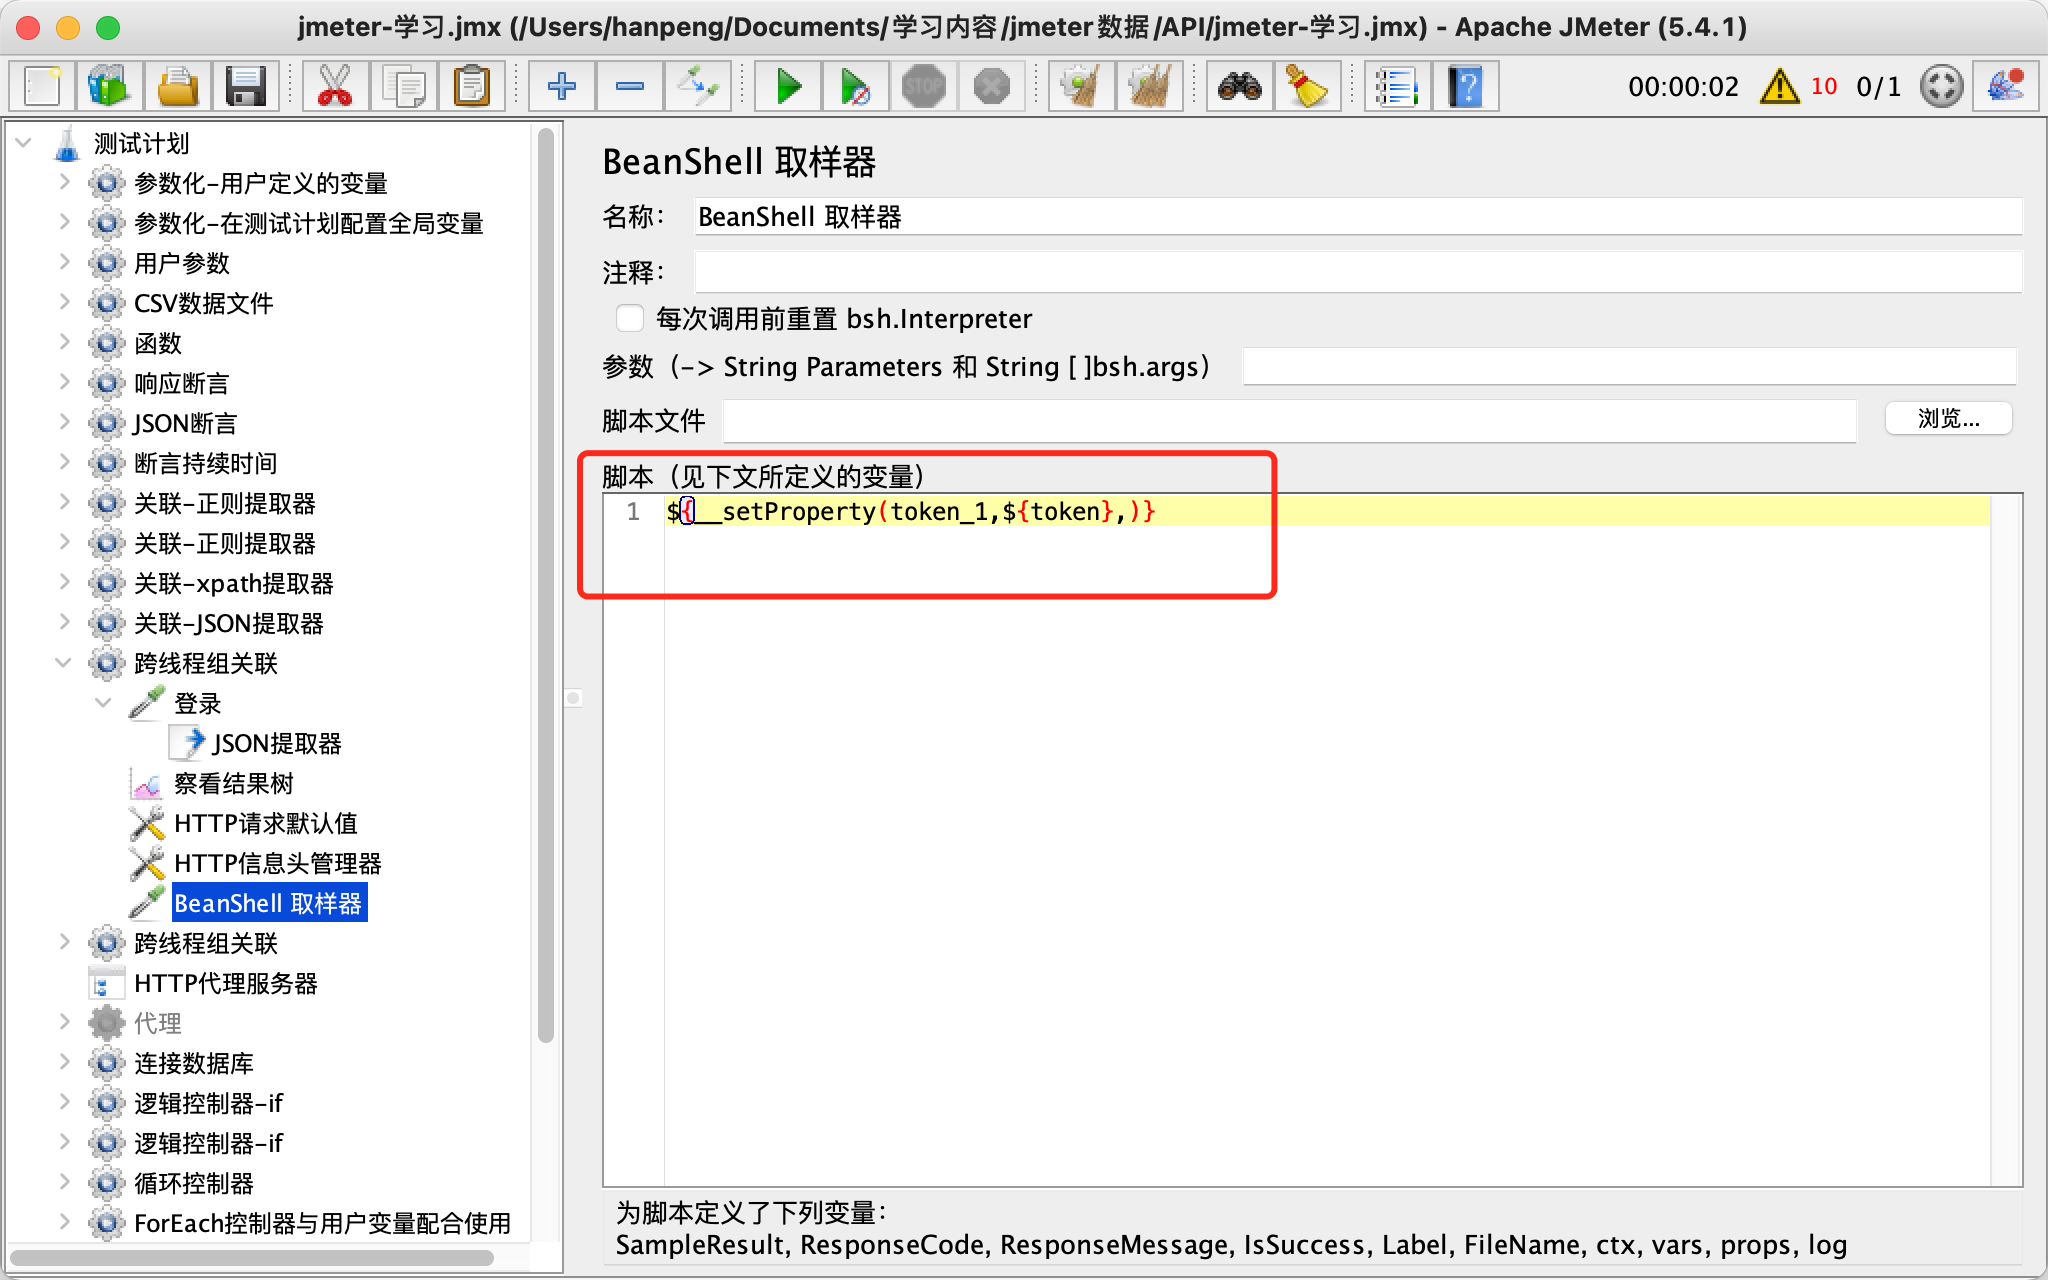Collapse the expanded 跨线程组关联 node
The width and height of the screenshot is (2048, 1280).
(x=64, y=662)
